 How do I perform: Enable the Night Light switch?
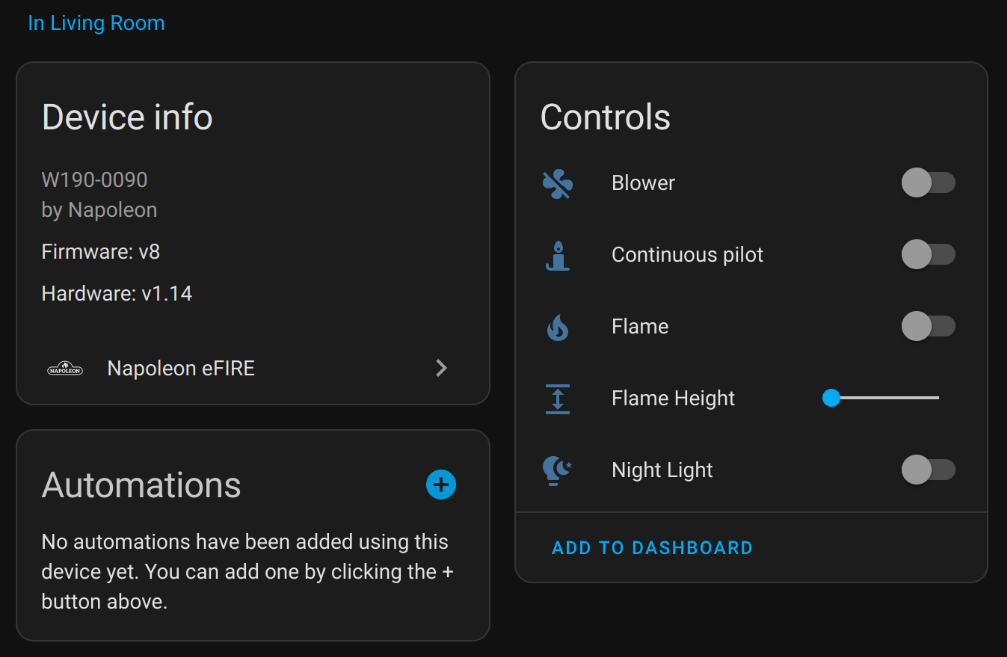pos(928,470)
